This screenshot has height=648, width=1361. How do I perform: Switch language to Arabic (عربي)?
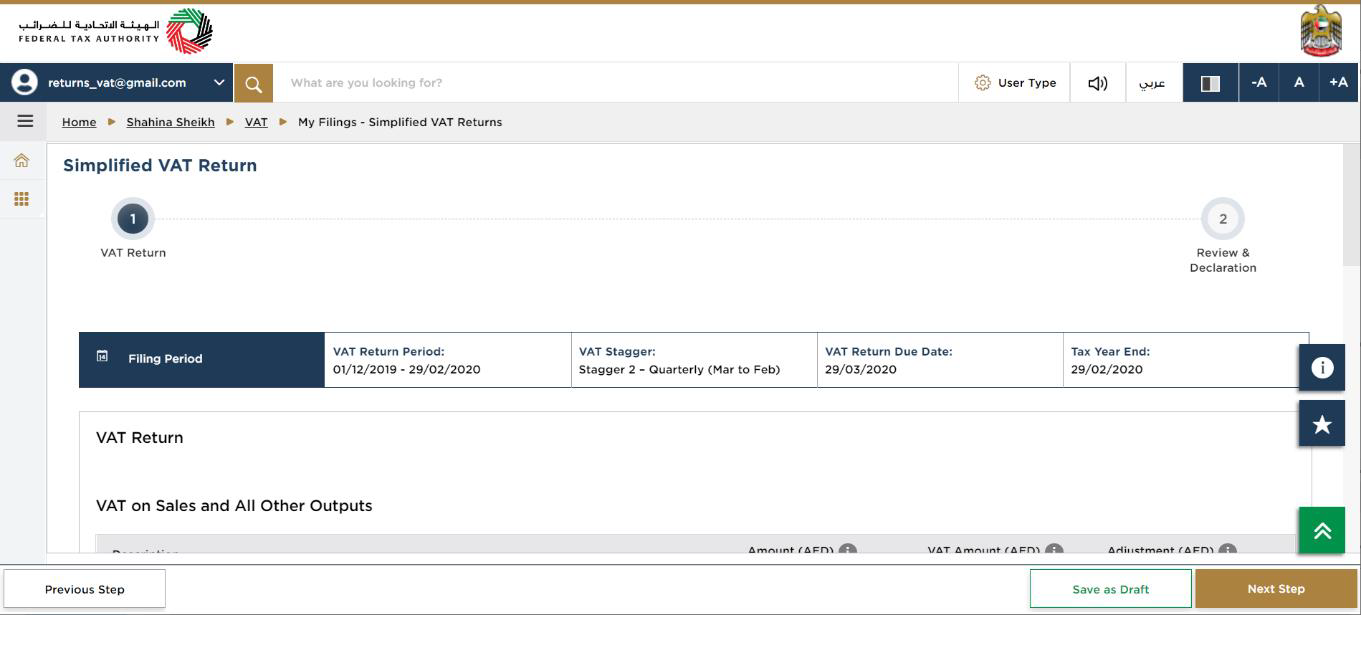click(1153, 83)
